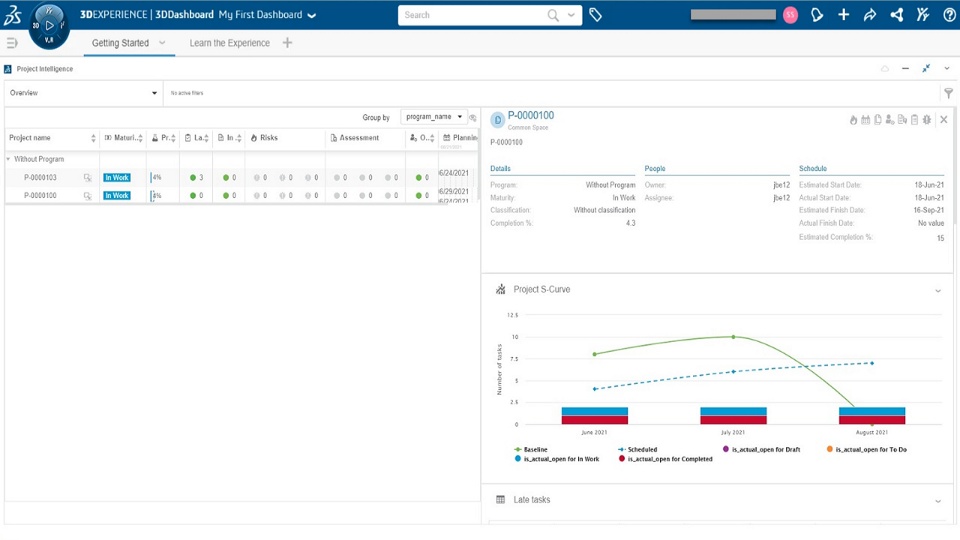Click the Late tasks table icon

coord(500,500)
